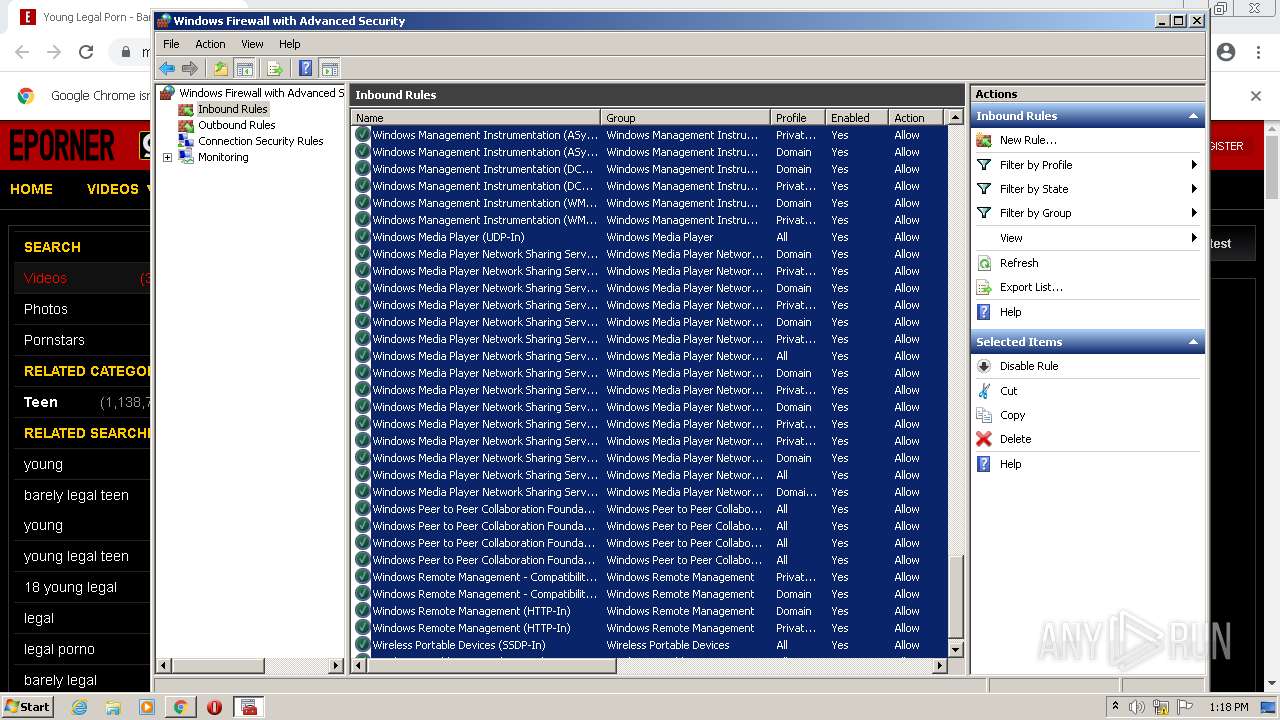1280x720 pixels.
Task: Click the rule list vertical scrollbar down arrow
Action: click(955, 649)
